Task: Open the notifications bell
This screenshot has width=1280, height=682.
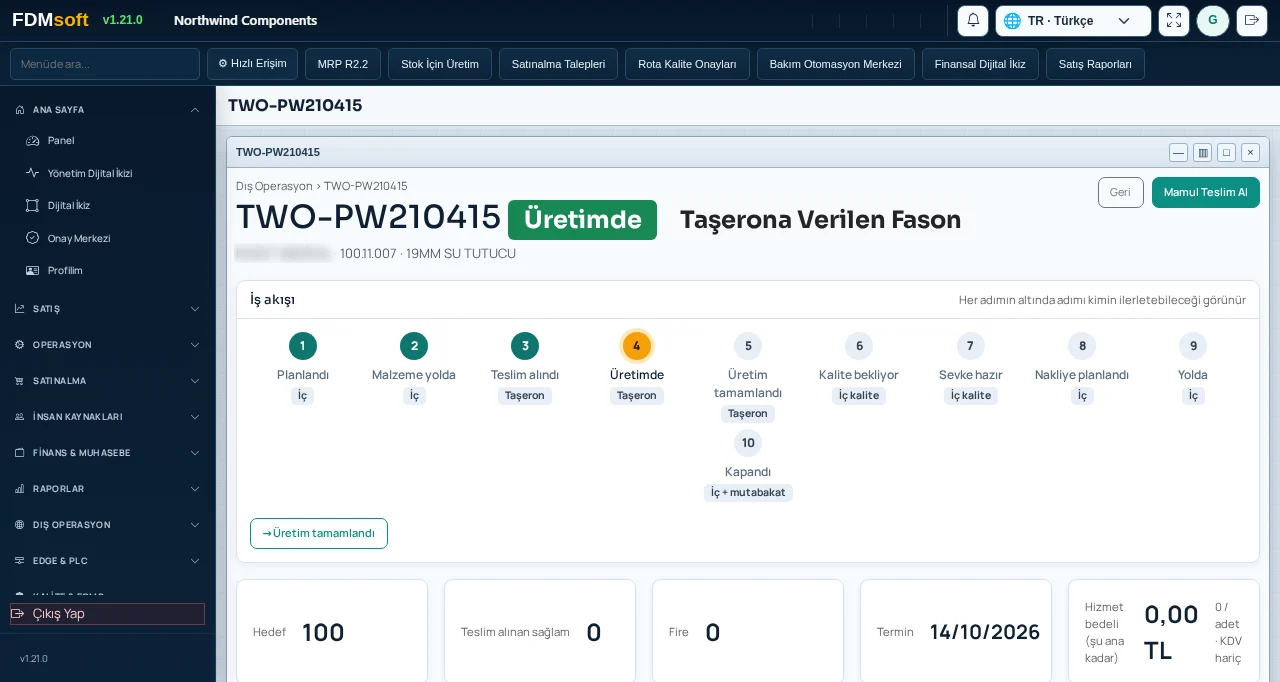Action: [x=973, y=20]
